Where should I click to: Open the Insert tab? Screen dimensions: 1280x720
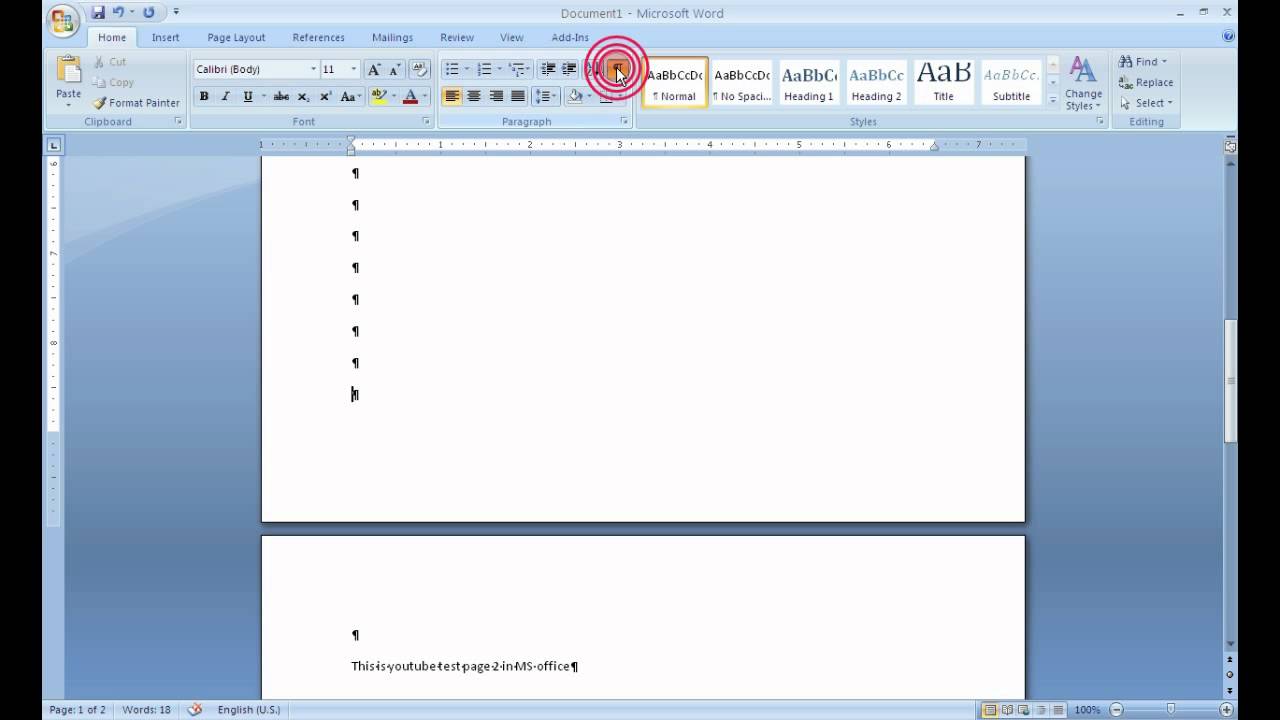tap(166, 38)
